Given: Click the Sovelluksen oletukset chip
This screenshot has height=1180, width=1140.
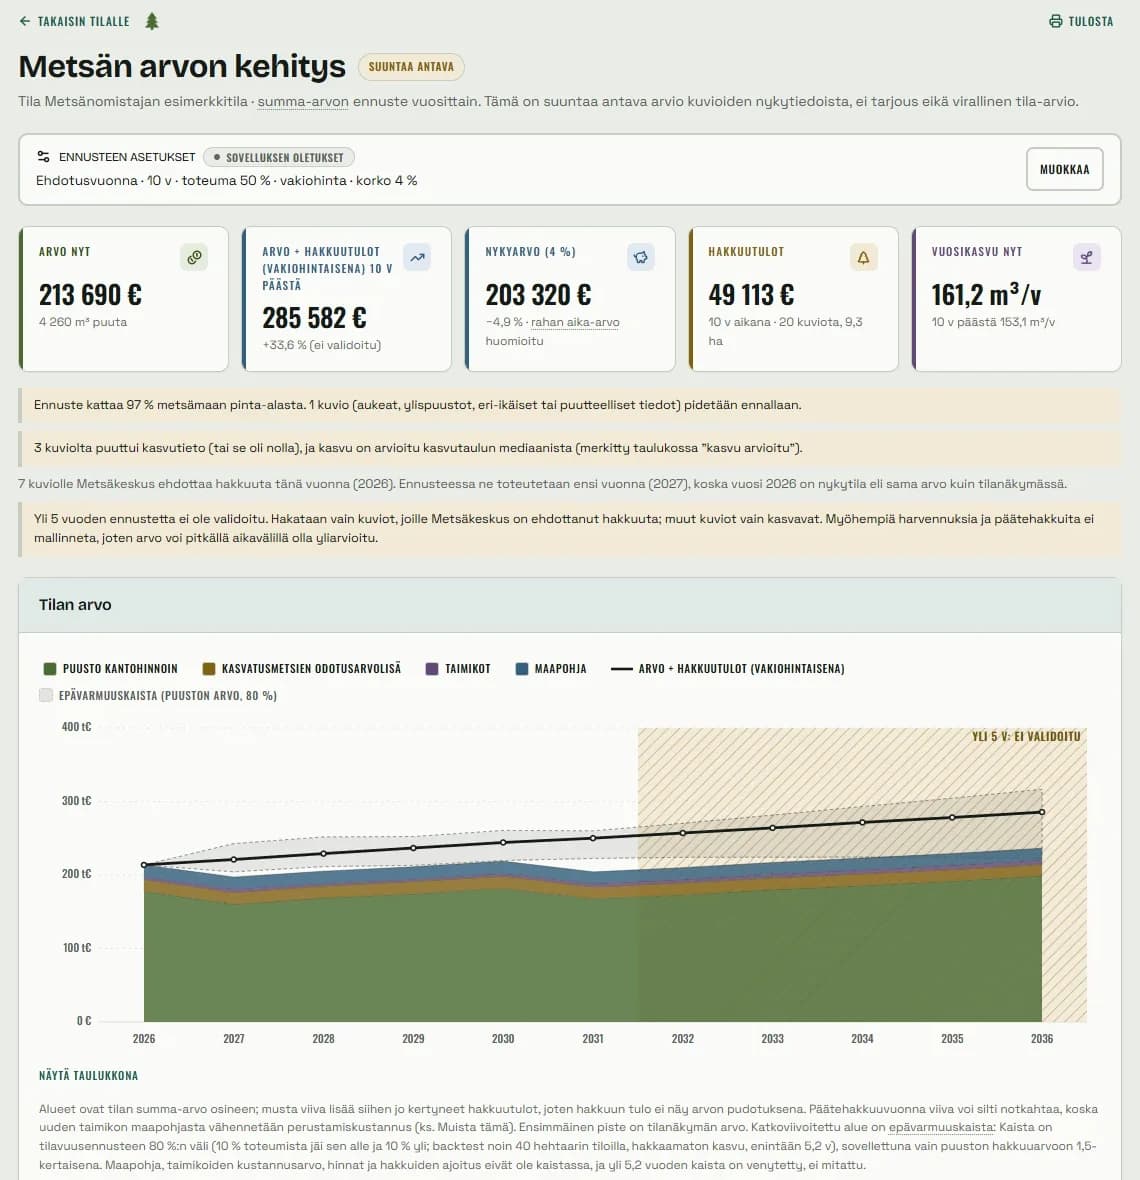Looking at the screenshot, I should (278, 157).
